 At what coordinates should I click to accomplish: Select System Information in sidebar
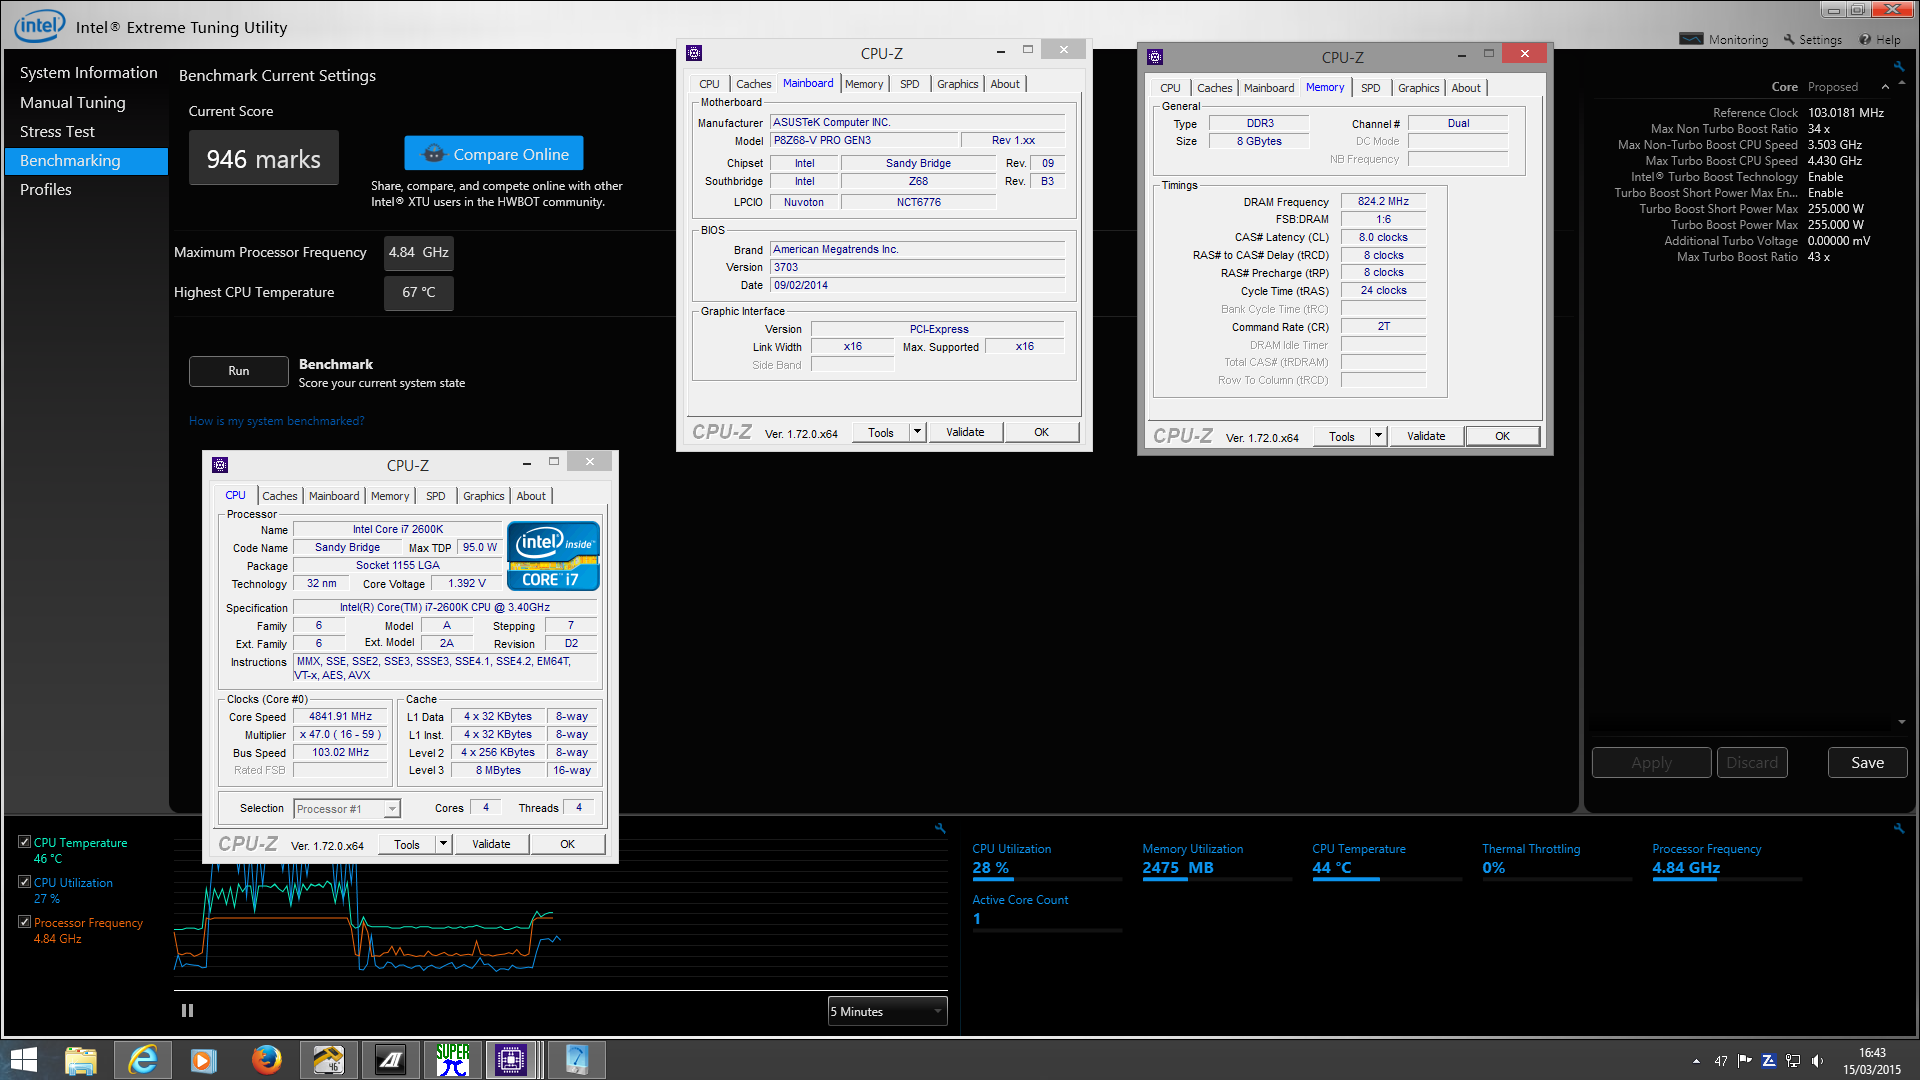click(x=88, y=73)
